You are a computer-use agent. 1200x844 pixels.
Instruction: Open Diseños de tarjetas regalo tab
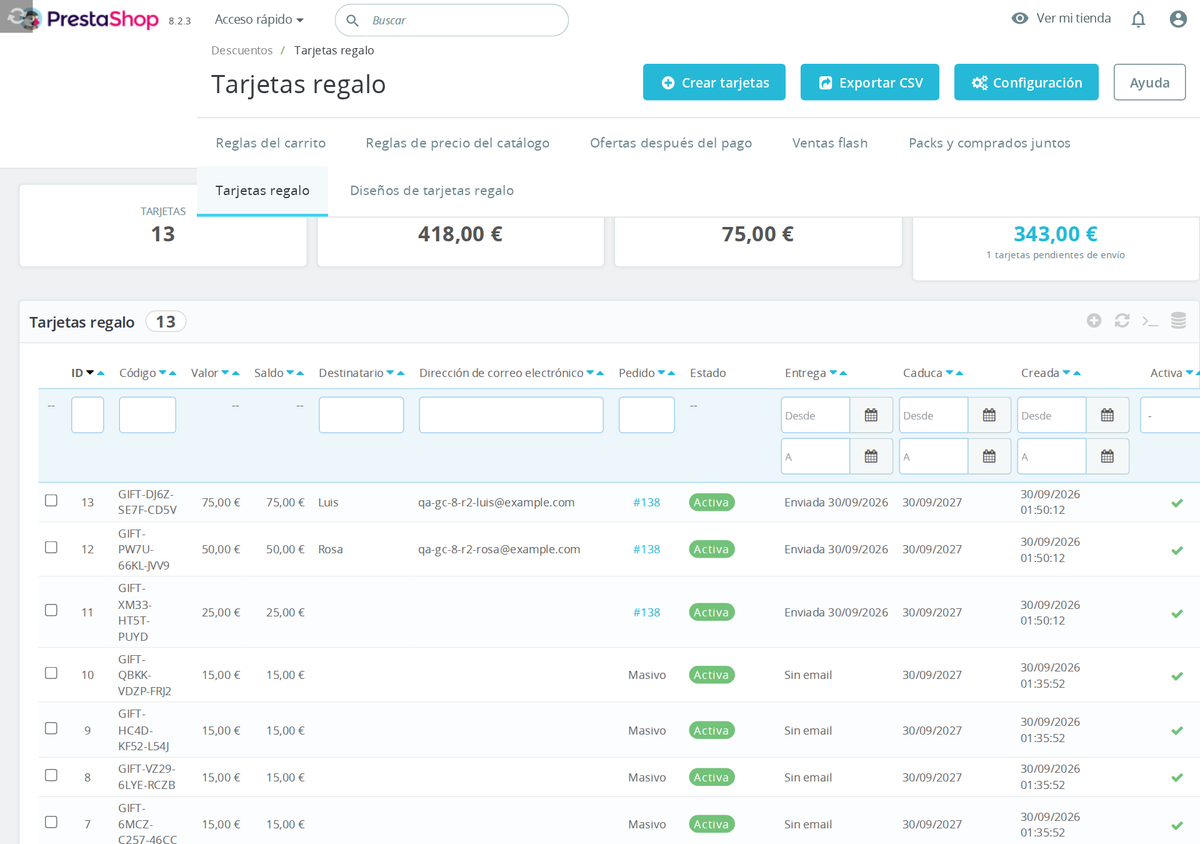pos(432,190)
